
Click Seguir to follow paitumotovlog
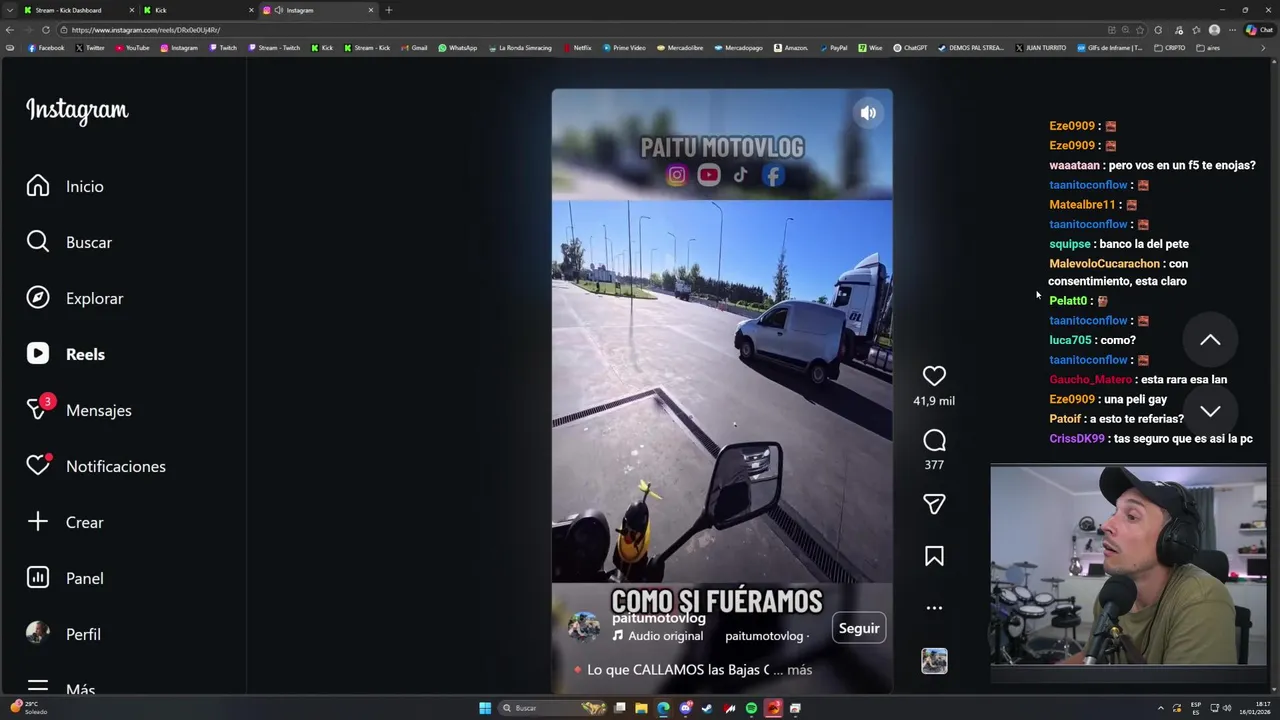pyautogui.click(x=859, y=628)
